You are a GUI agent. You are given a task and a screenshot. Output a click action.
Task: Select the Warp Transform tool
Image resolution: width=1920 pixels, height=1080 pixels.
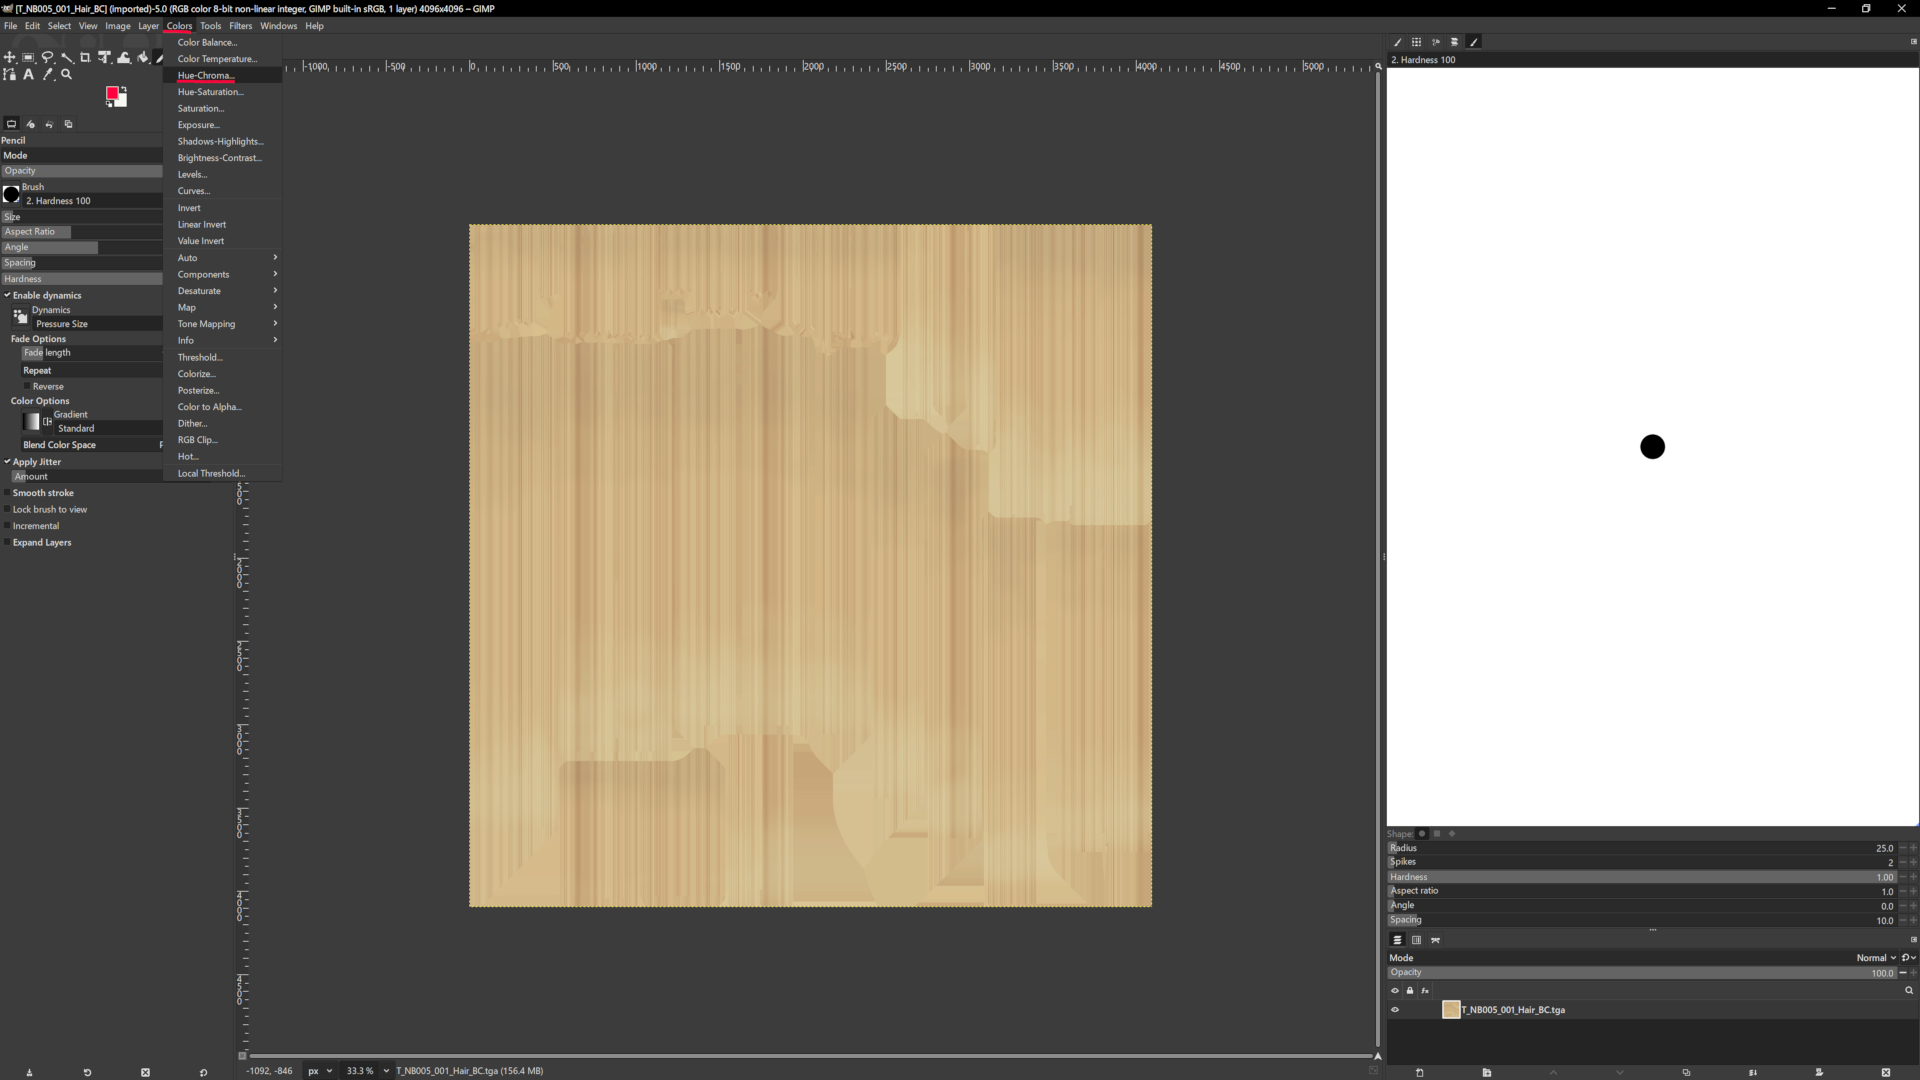(x=124, y=58)
